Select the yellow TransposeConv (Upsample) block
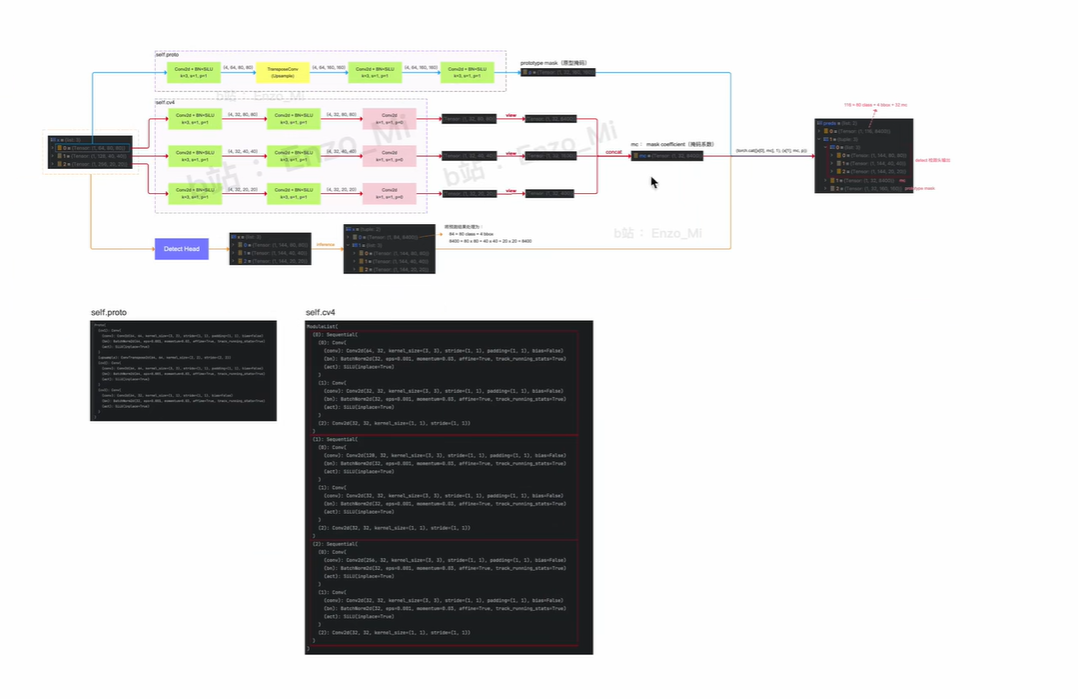 283,72
